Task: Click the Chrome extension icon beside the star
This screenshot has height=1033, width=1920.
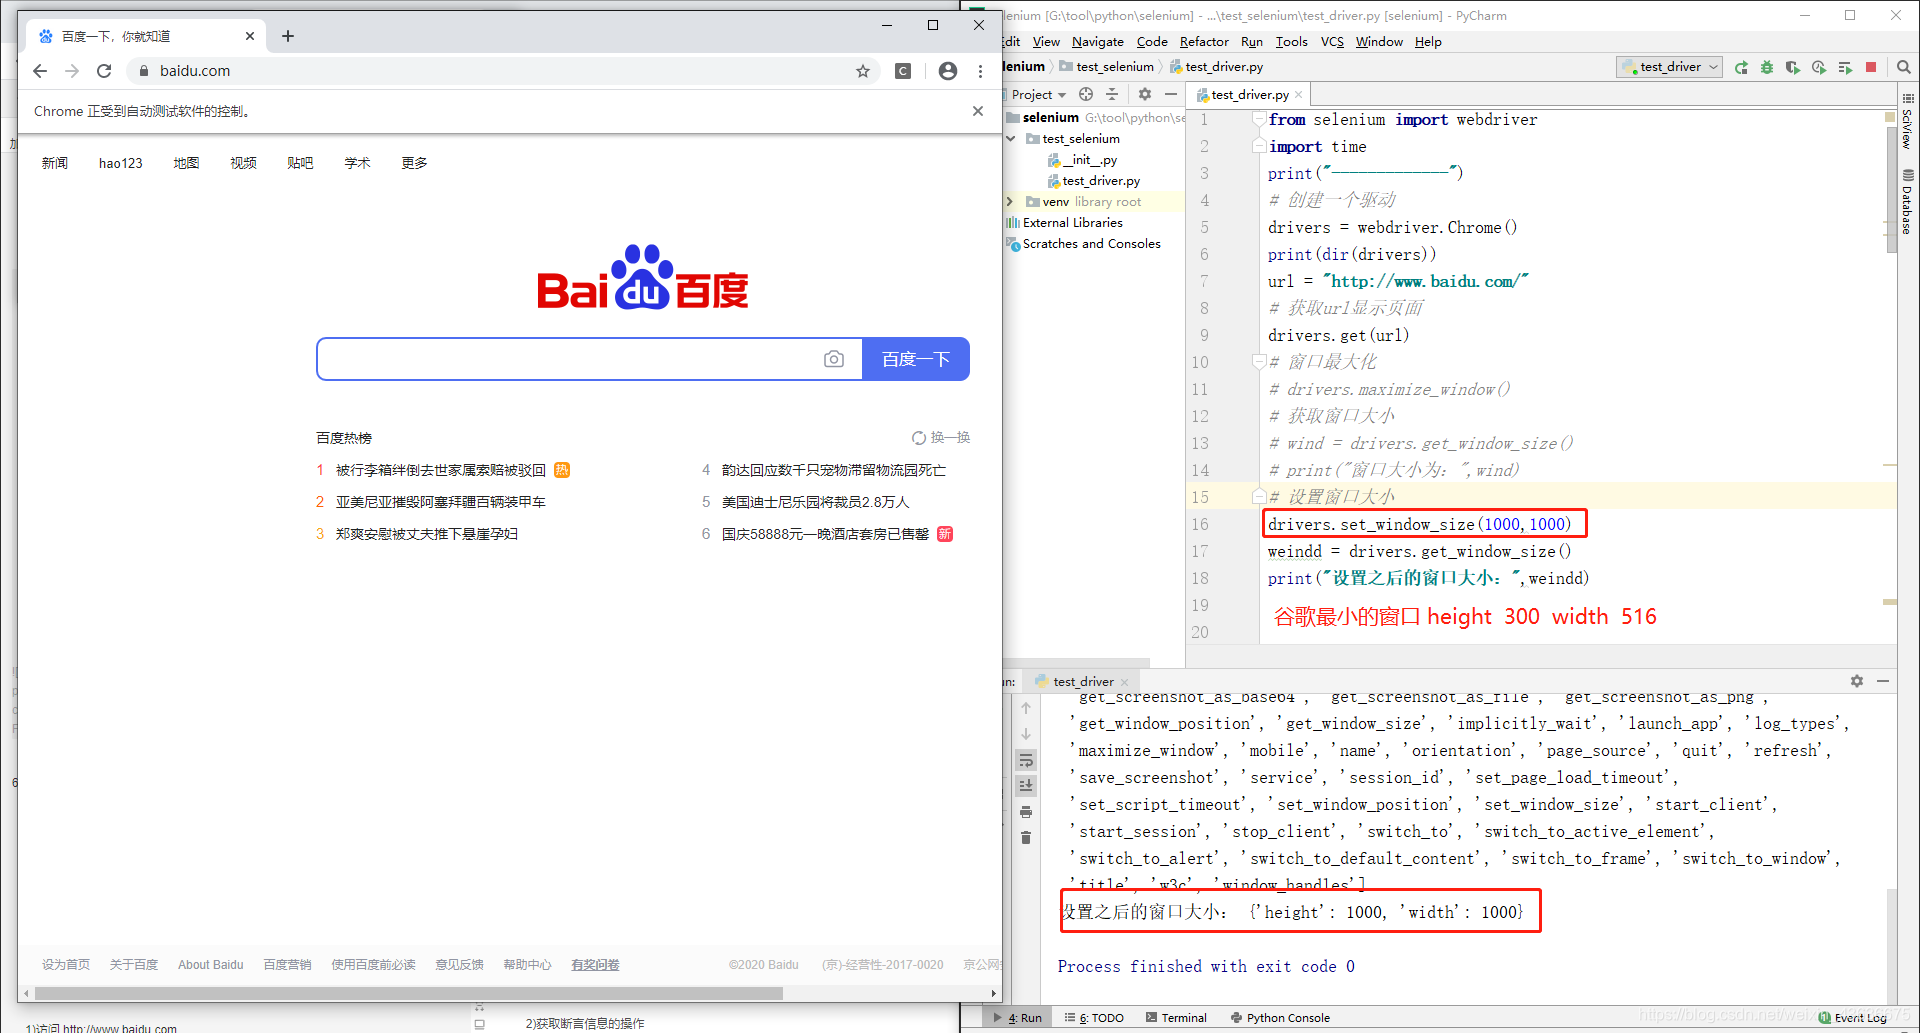Action: click(903, 71)
